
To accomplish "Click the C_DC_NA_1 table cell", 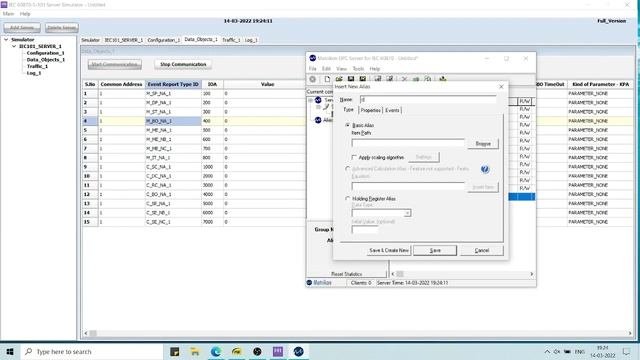I will 173,176.
